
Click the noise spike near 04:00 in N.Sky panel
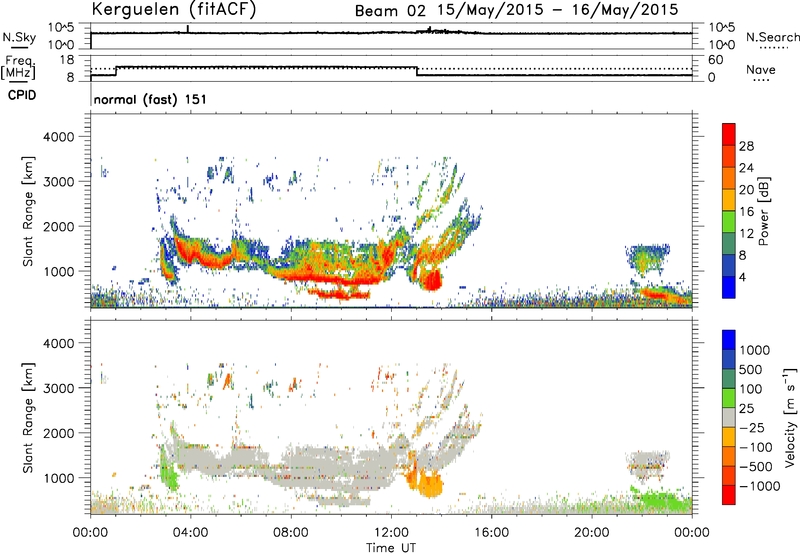(x=188, y=29)
